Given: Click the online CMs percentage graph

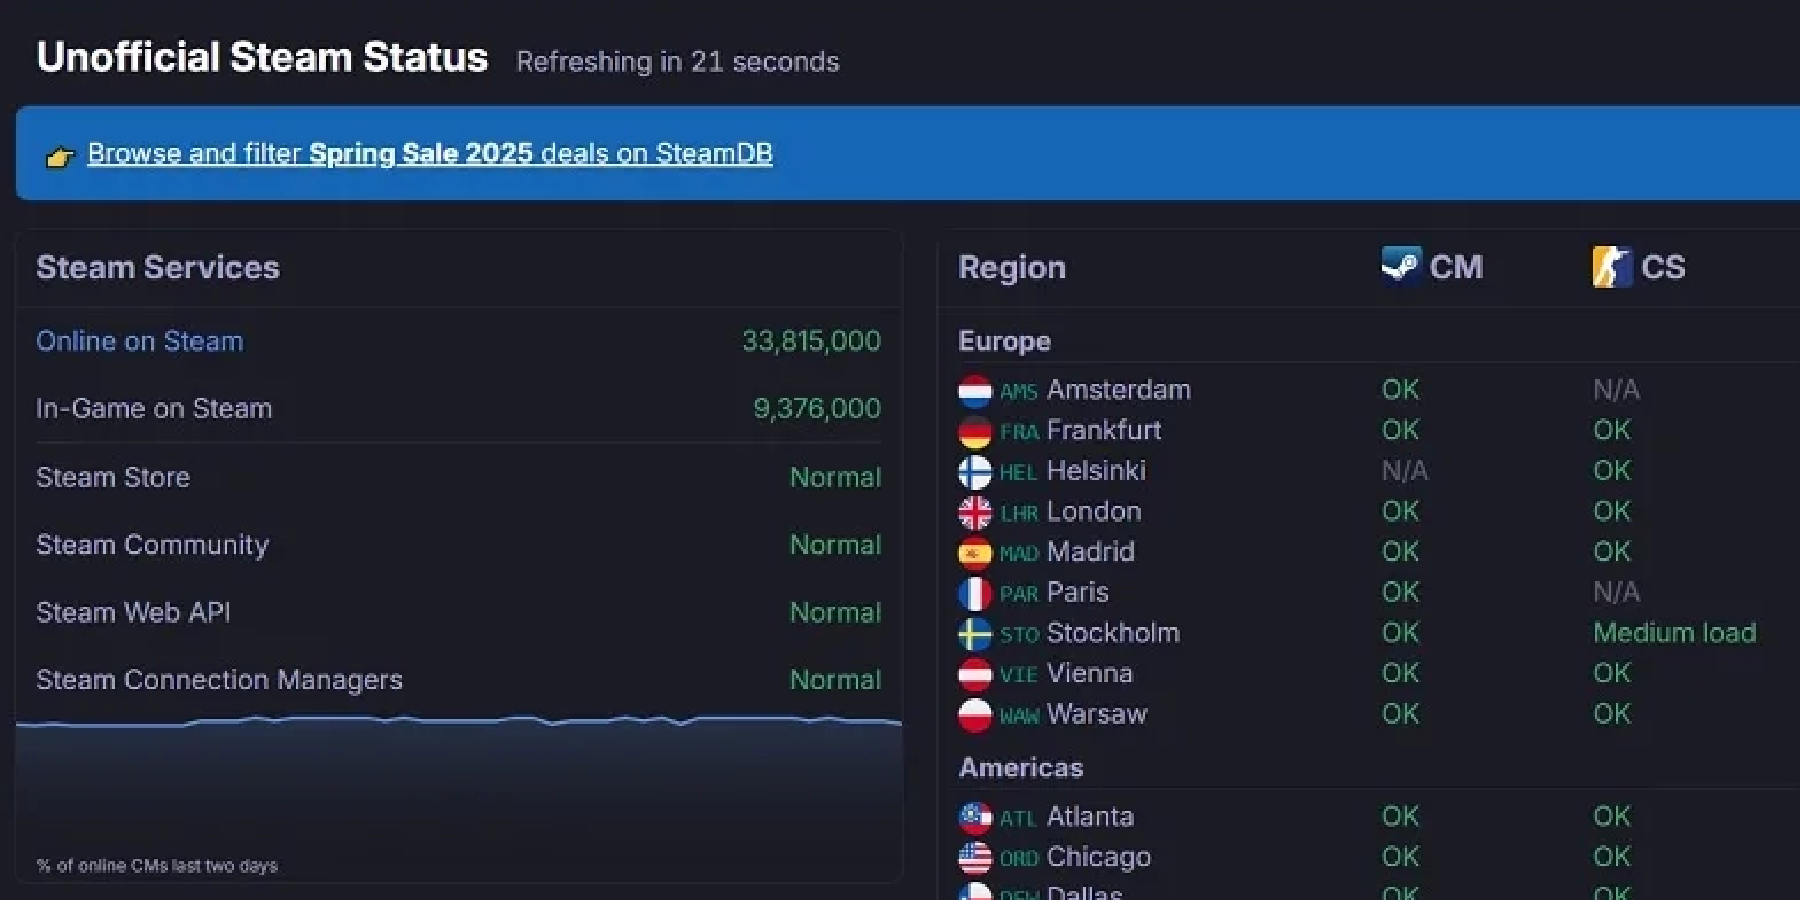Looking at the screenshot, I should 459,790.
